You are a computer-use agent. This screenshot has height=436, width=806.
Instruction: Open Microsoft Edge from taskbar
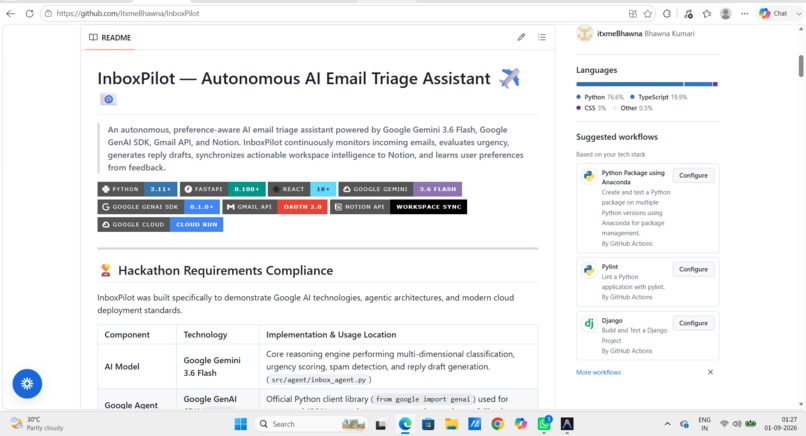405,424
